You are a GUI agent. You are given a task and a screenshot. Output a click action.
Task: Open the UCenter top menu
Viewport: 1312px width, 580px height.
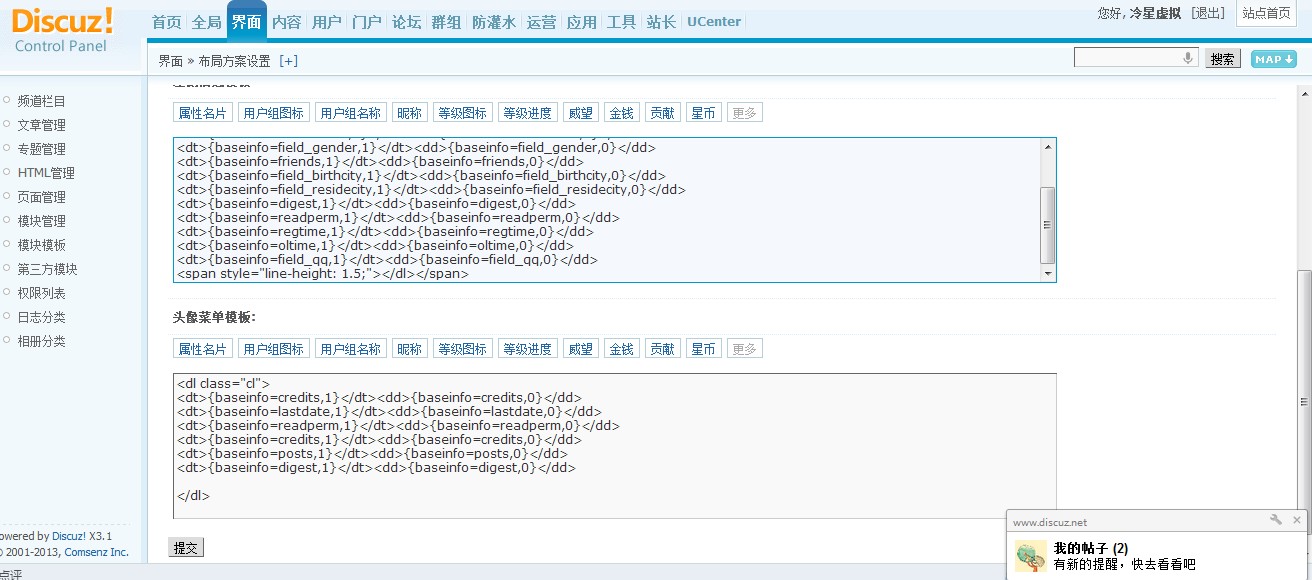714,22
